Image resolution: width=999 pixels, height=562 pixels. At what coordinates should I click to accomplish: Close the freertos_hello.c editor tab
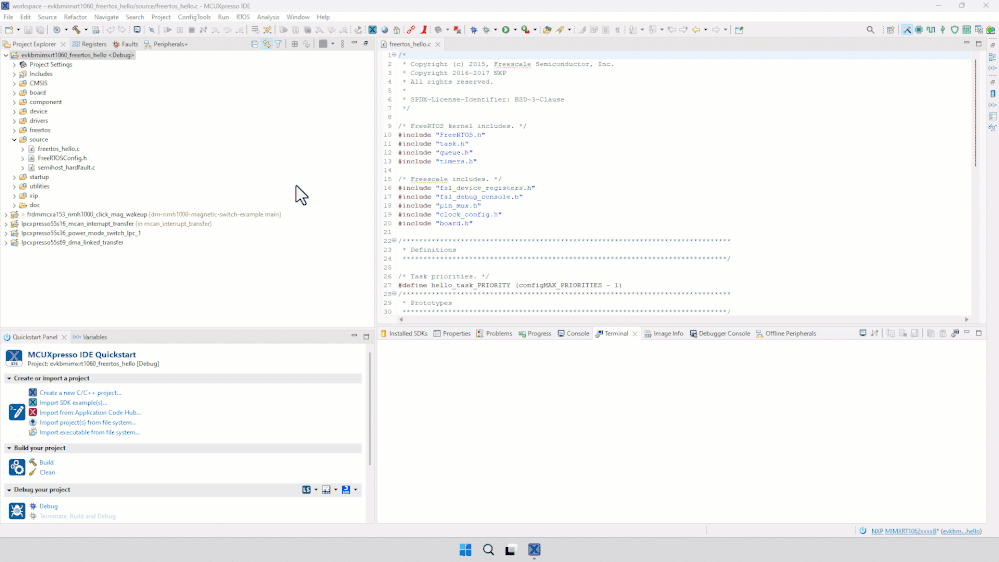pyautogui.click(x=438, y=44)
